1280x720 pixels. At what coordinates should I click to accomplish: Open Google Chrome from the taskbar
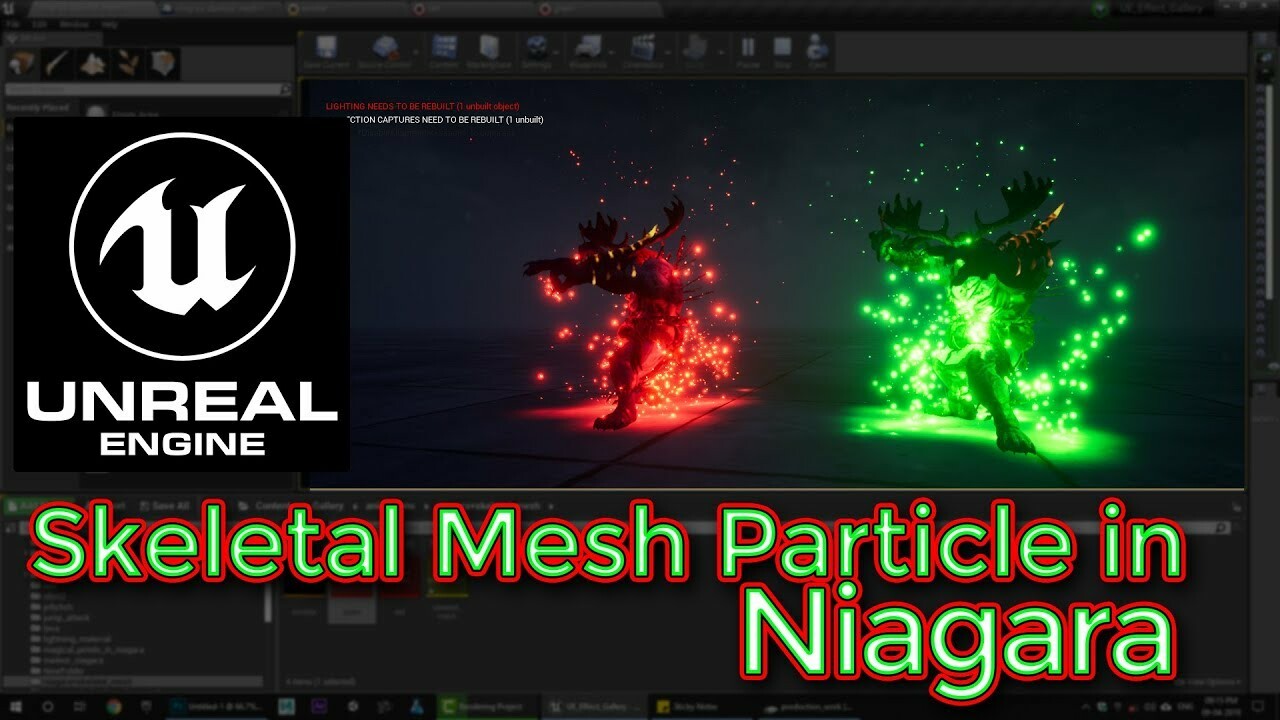point(114,707)
